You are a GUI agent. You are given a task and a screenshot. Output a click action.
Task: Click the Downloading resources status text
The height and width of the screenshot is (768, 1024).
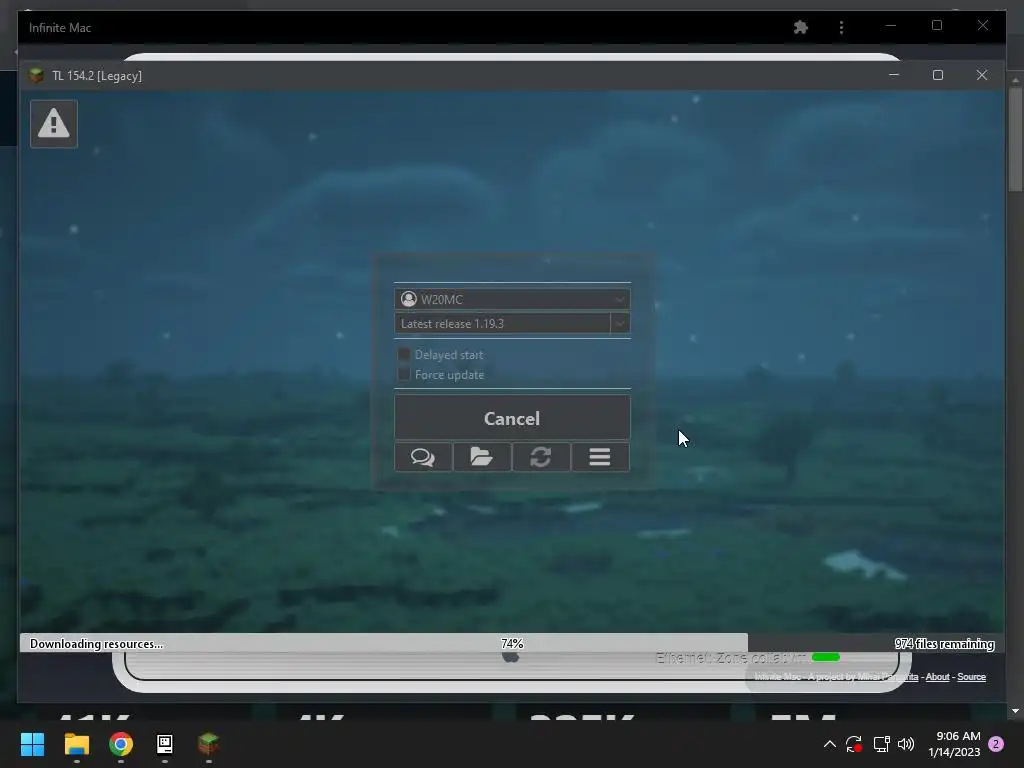pyautogui.click(x=97, y=644)
